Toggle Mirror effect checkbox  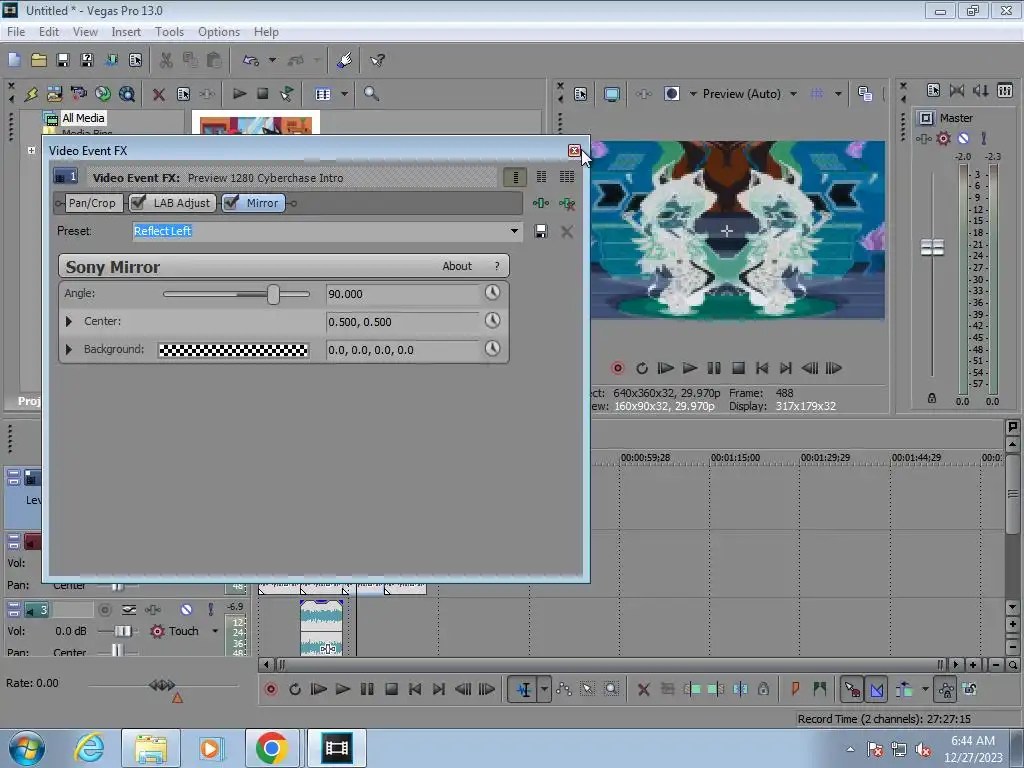coord(231,203)
